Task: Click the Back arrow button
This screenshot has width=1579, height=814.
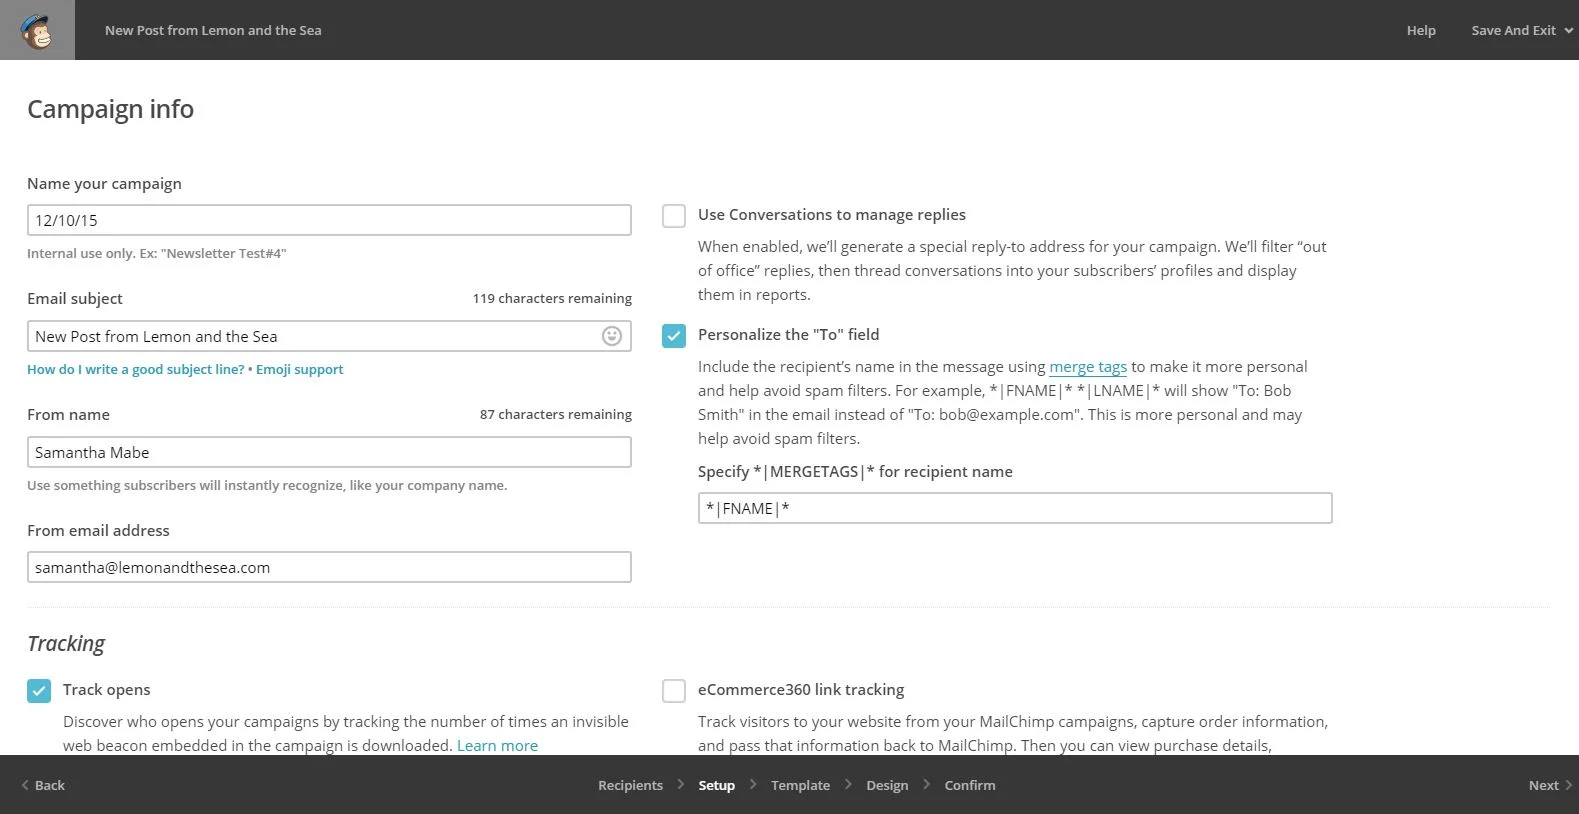Action: (43, 785)
